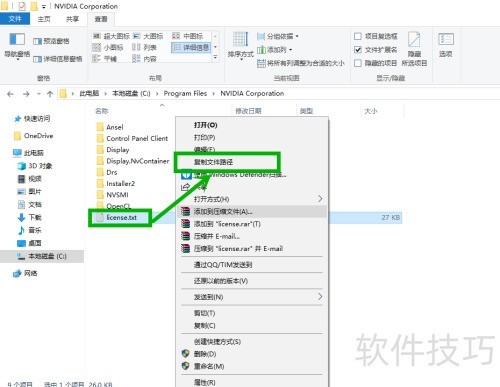Select medium icons layout
Image resolution: width=500 pixels, height=387 pixels.
click(x=188, y=36)
